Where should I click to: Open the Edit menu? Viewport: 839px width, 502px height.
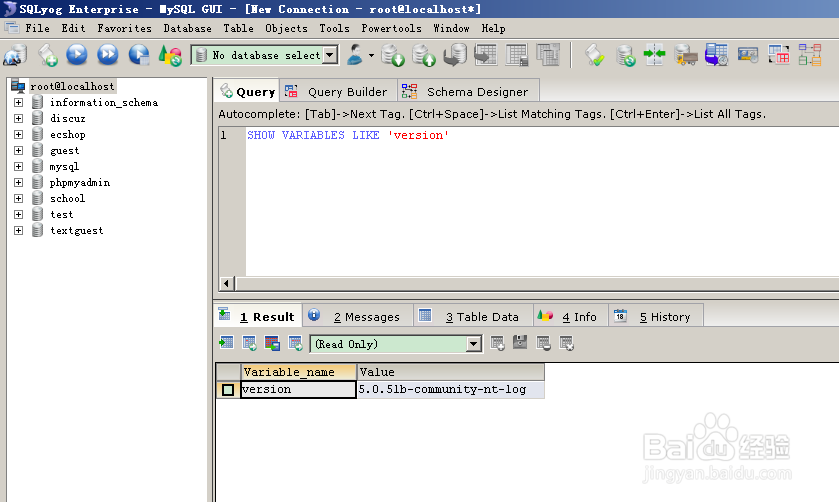point(73,28)
